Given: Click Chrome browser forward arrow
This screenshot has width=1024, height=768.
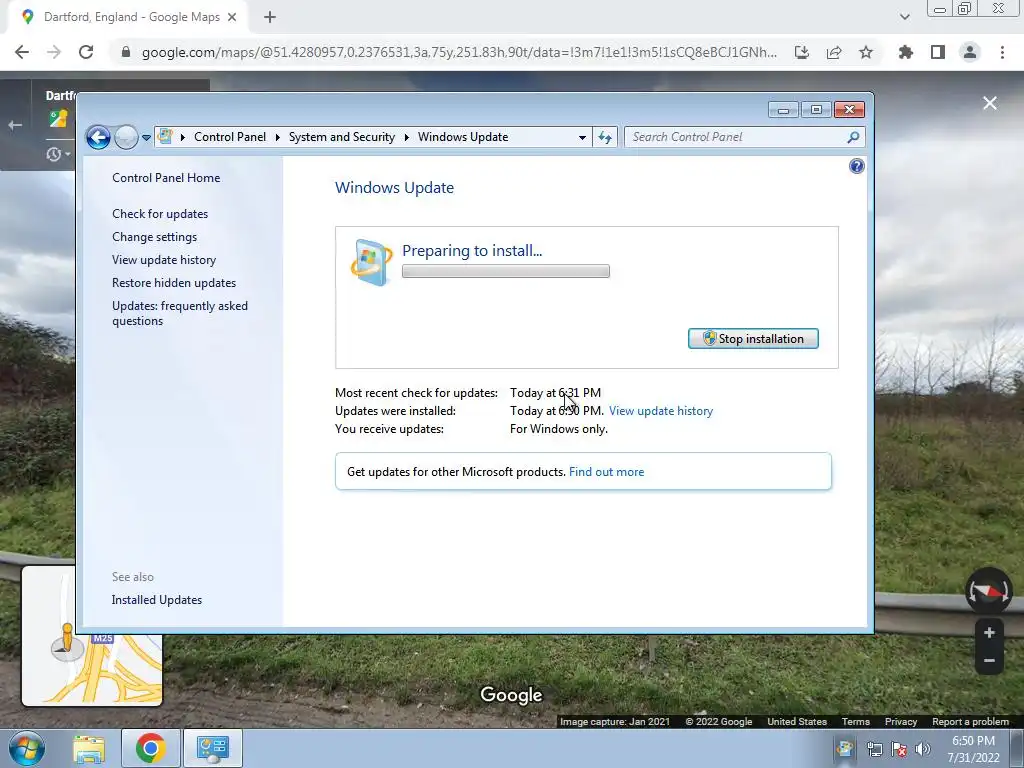Looking at the screenshot, I should [x=54, y=52].
